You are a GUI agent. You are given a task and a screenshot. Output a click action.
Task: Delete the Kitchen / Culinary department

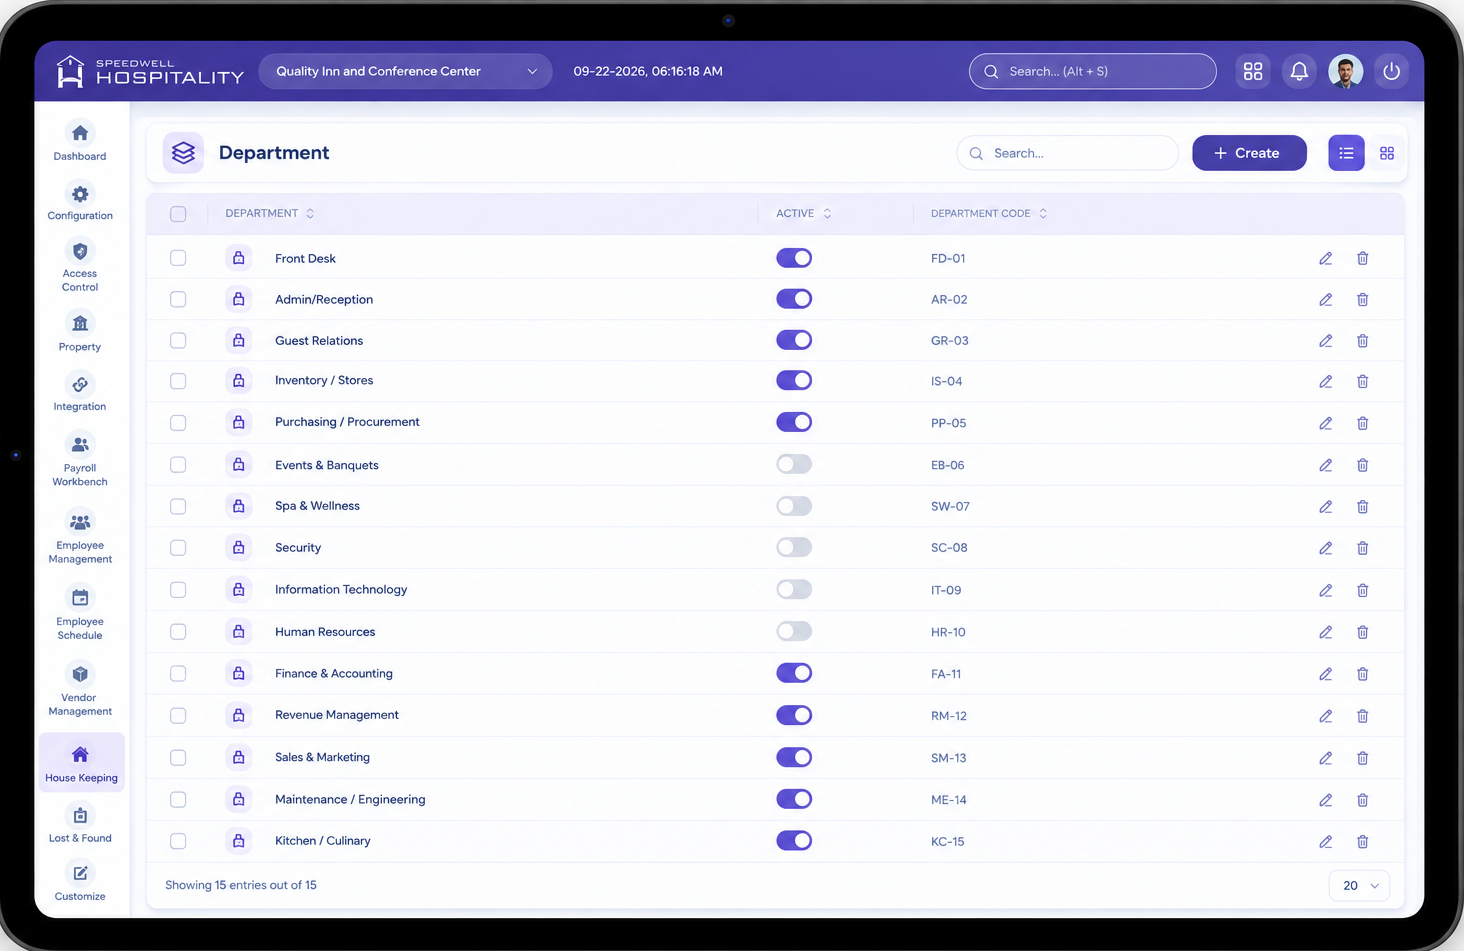[1362, 842]
